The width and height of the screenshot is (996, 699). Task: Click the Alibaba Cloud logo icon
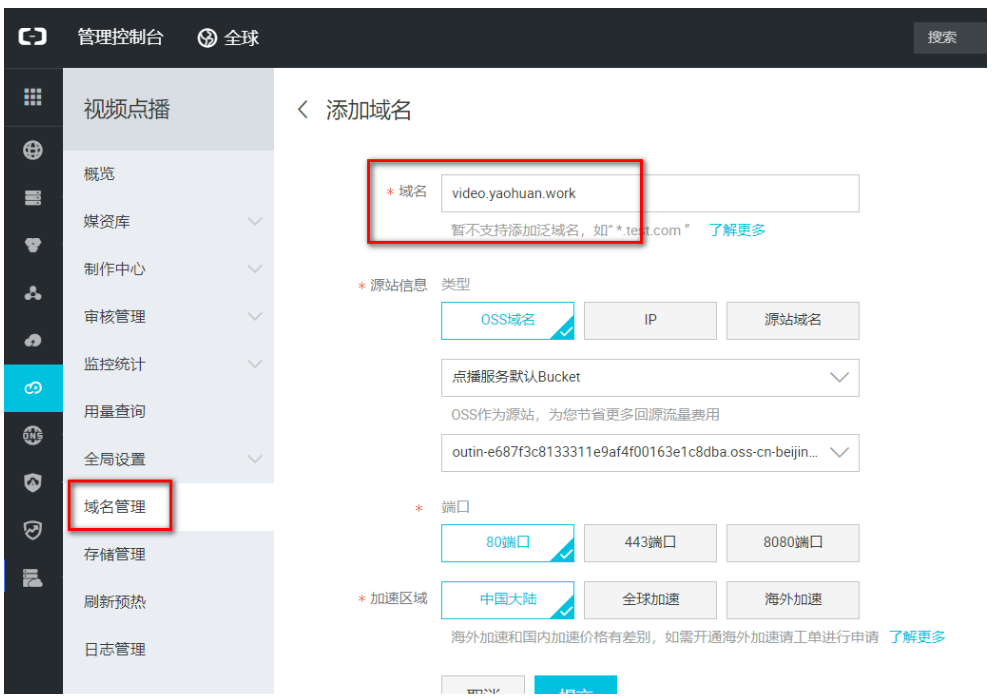32,37
